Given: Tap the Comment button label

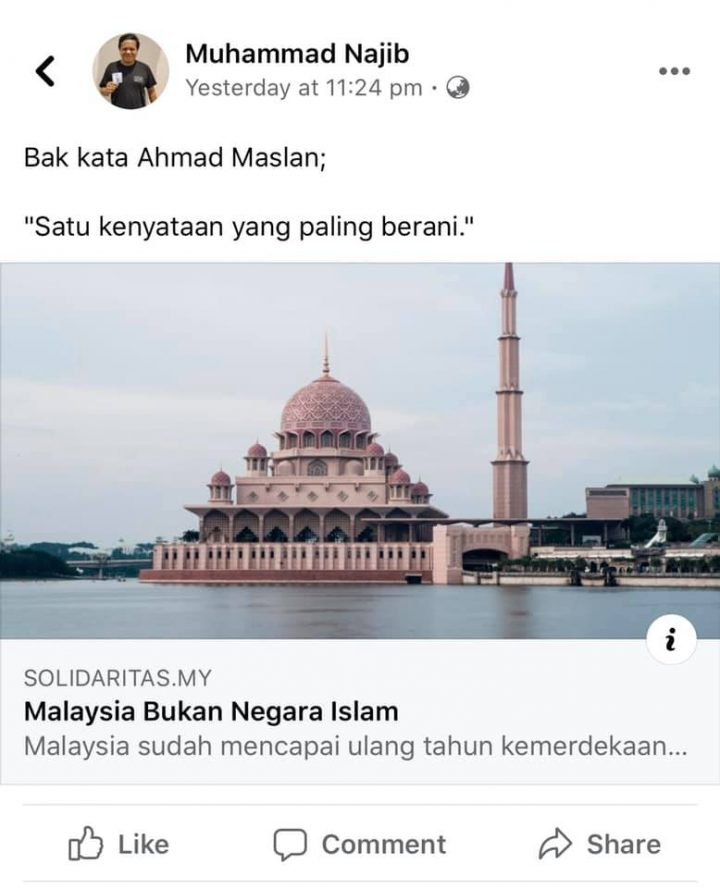Looking at the screenshot, I should pos(384,844).
